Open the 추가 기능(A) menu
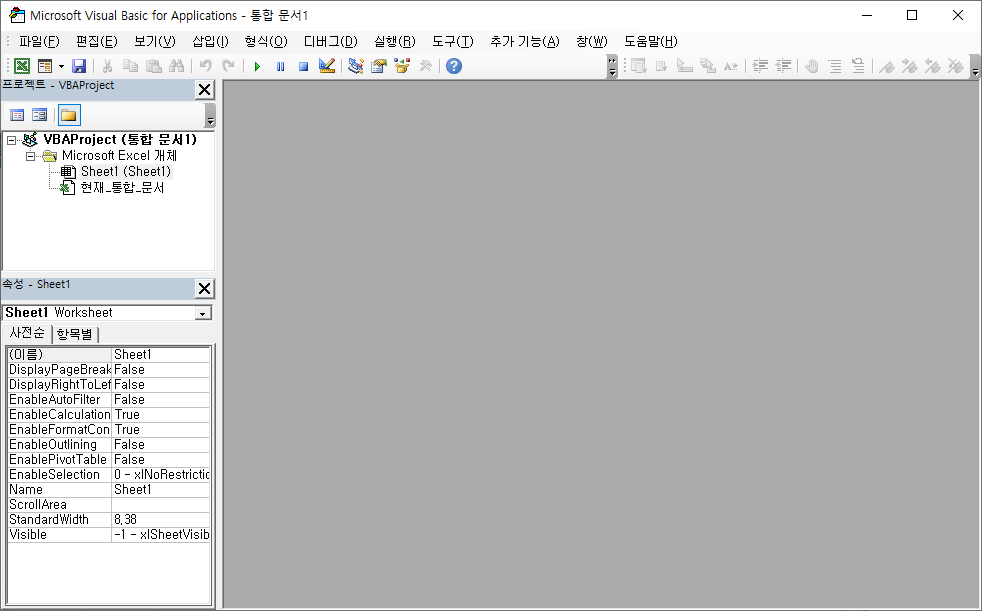 pos(525,41)
